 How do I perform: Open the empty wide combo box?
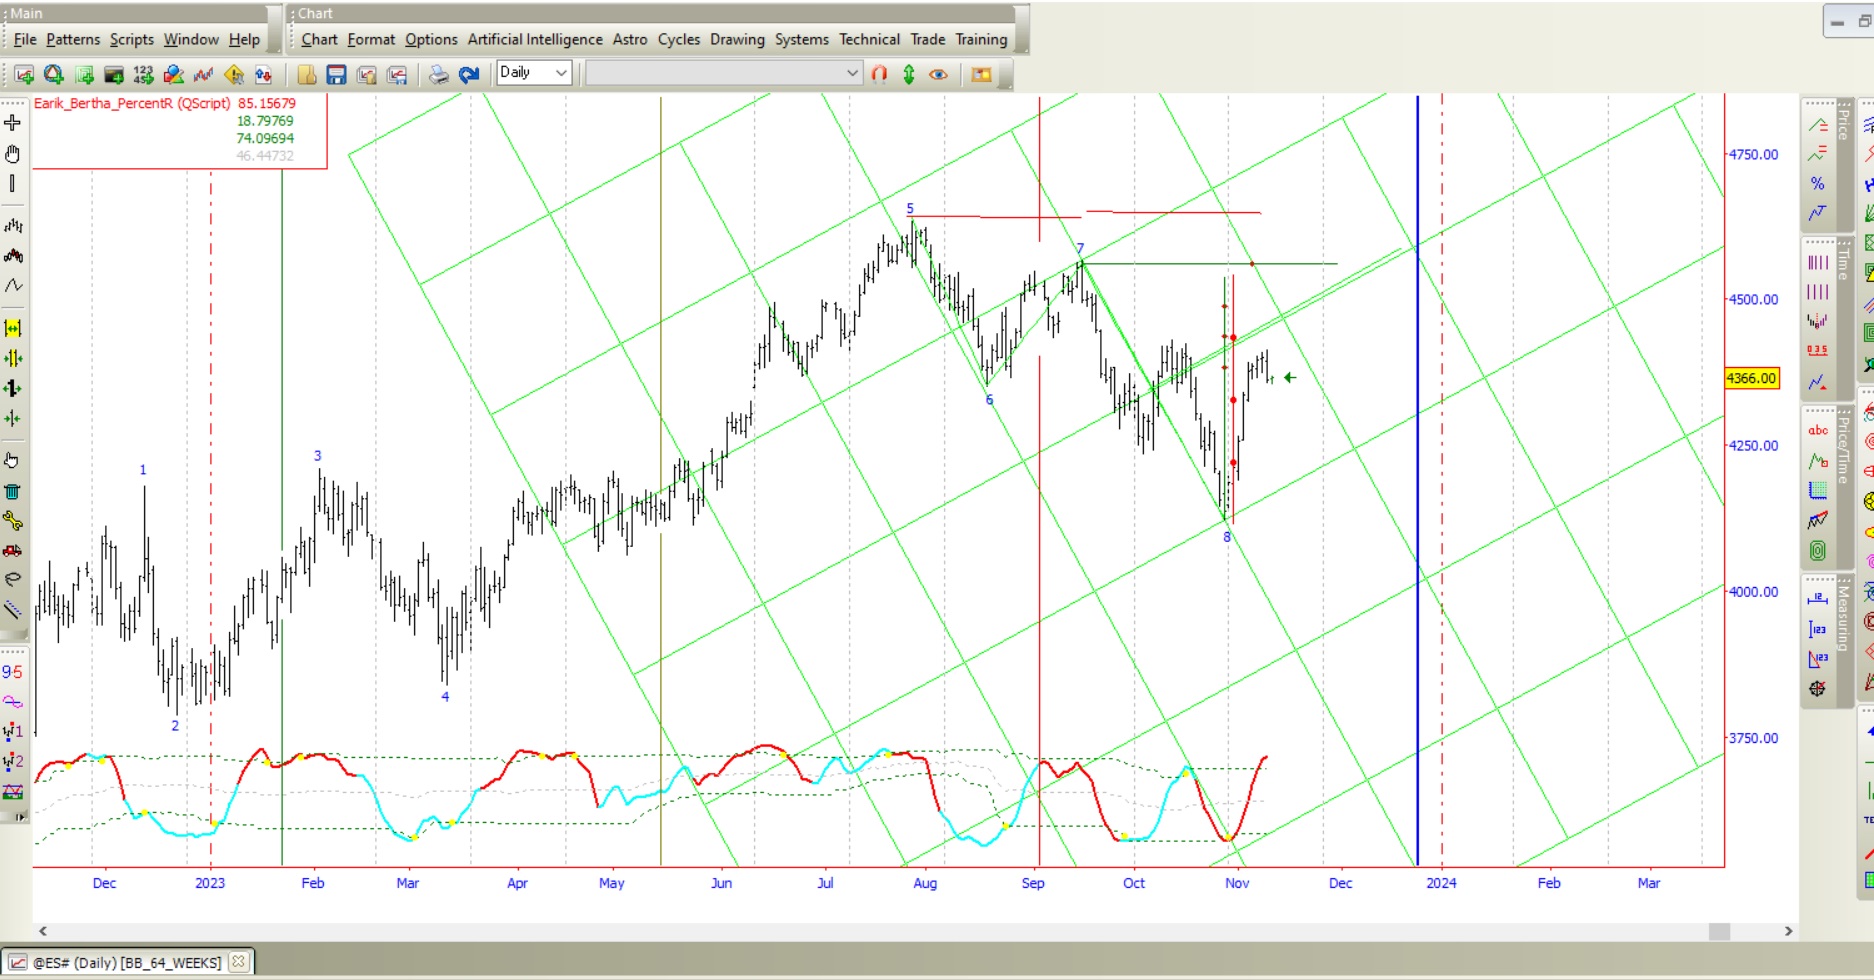pos(723,73)
